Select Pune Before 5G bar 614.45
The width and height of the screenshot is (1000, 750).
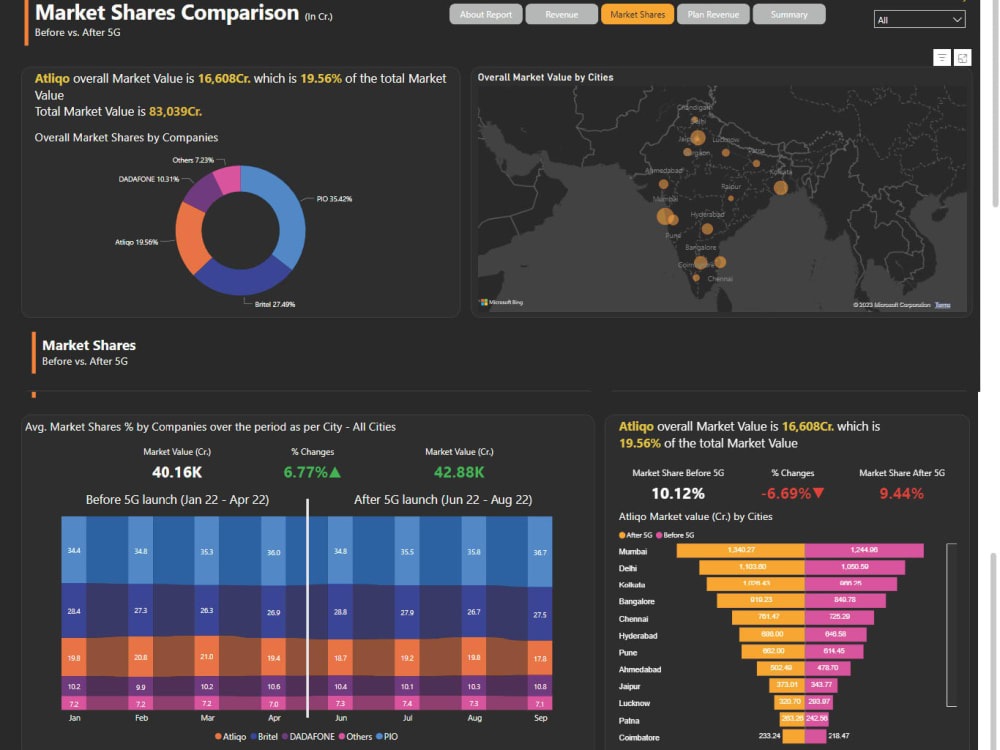click(834, 651)
